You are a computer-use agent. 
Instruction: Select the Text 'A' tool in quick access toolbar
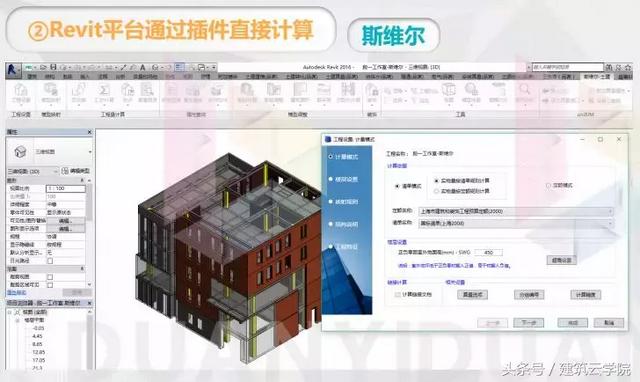pyautogui.click(x=143, y=67)
